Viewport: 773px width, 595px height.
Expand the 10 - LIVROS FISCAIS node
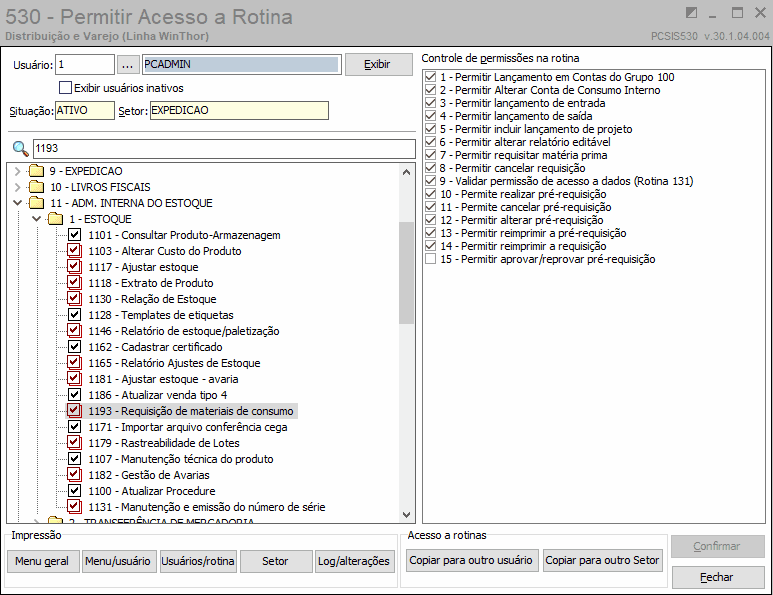coord(18,187)
